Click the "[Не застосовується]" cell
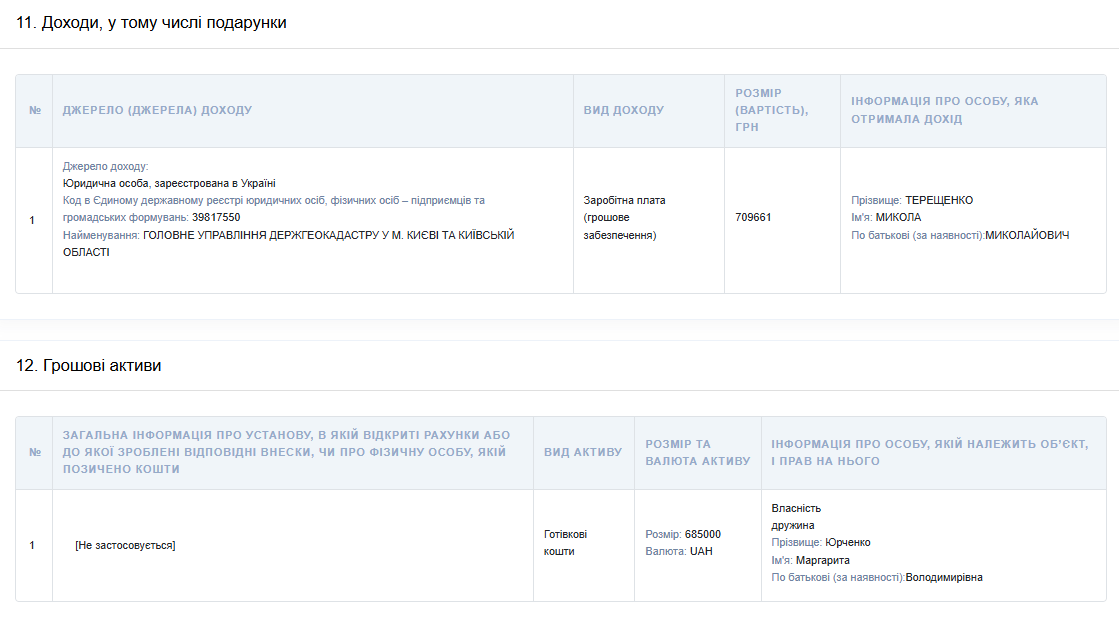 point(125,545)
